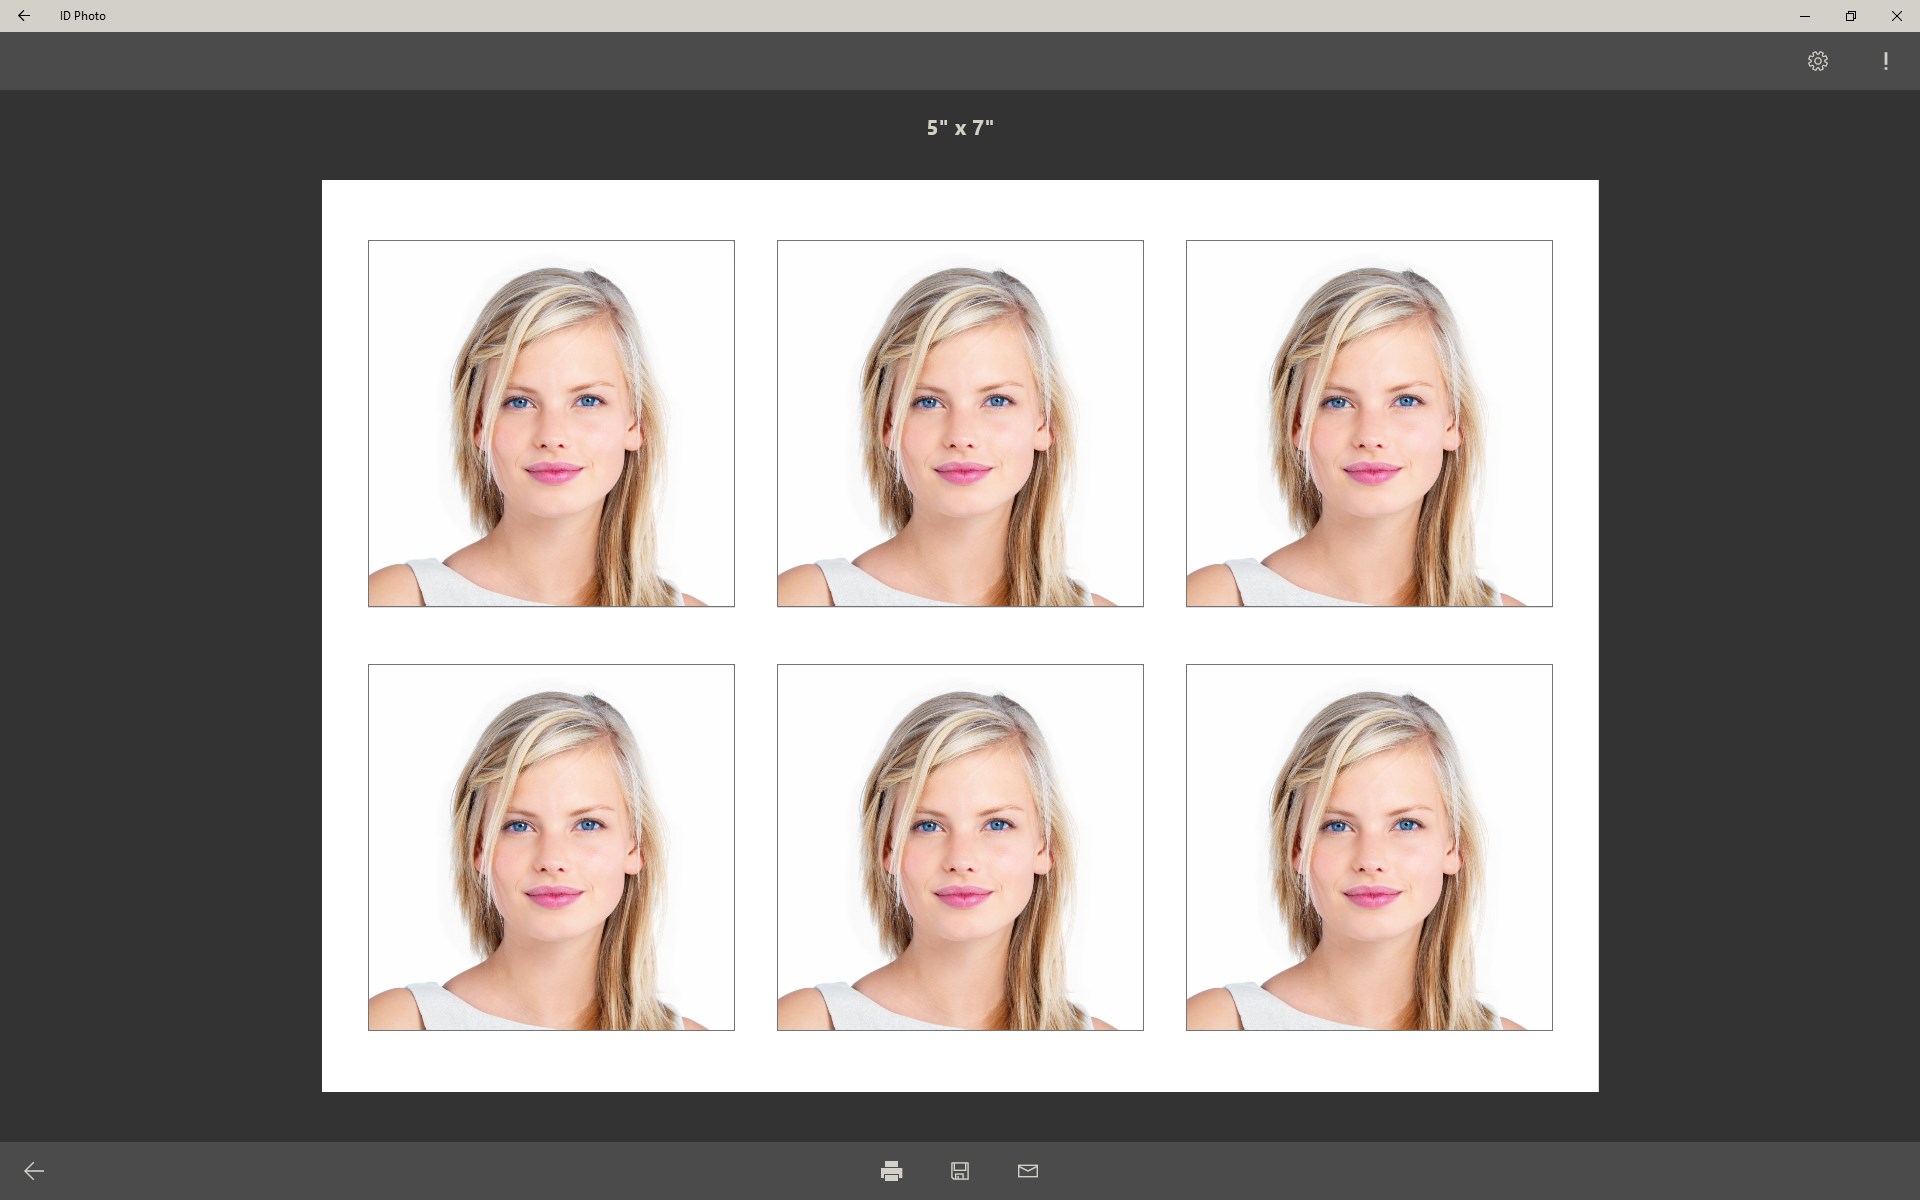Select the bottom-right ID photo
Screen dimensions: 1920x1200
pyautogui.click(x=1369, y=847)
